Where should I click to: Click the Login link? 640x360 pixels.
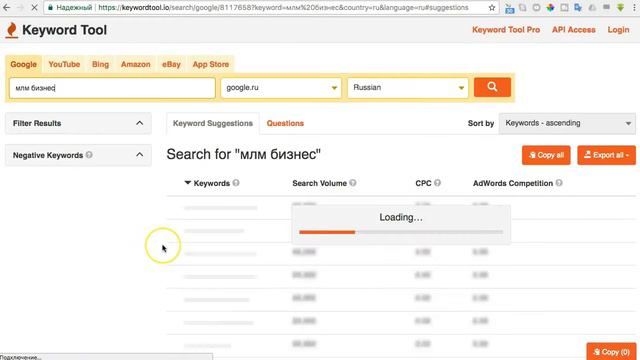point(618,30)
